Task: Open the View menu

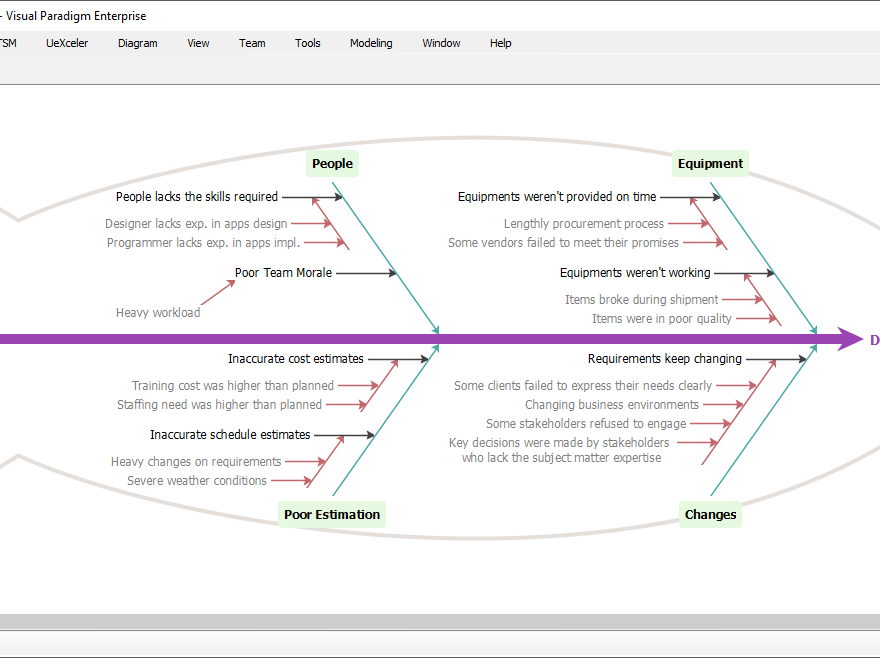Action: coord(198,43)
